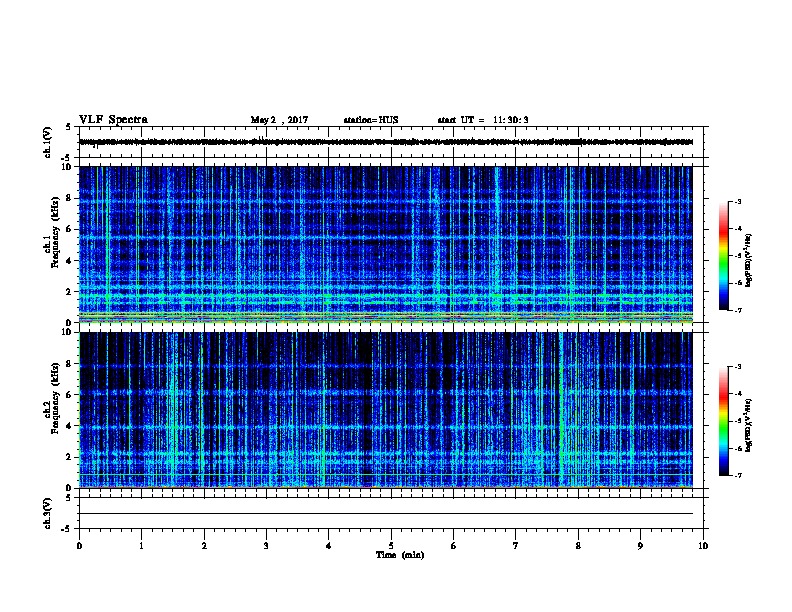Click the ch.3(V) axis label

48,513
